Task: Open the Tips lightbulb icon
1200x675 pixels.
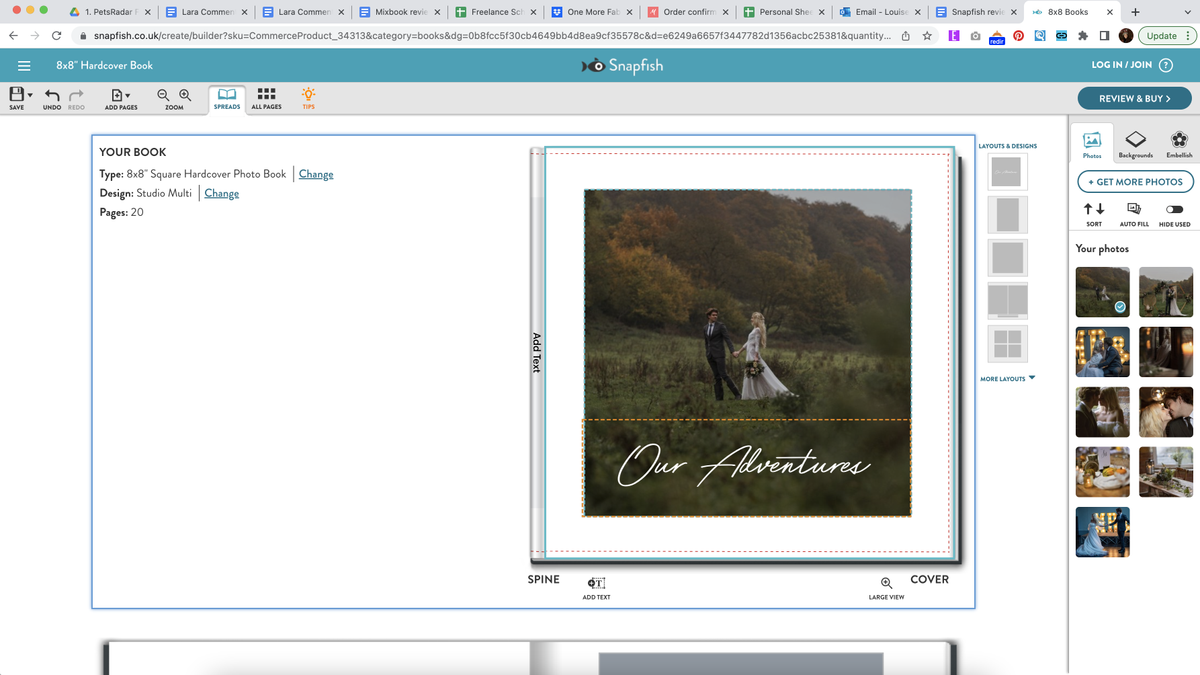Action: (x=308, y=94)
